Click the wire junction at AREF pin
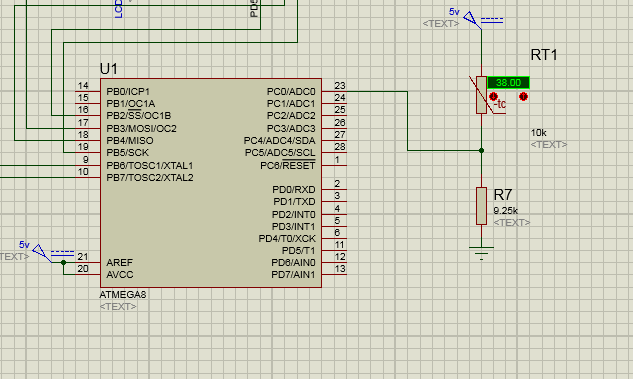Viewport: 633px width, 379px height. pos(63,262)
